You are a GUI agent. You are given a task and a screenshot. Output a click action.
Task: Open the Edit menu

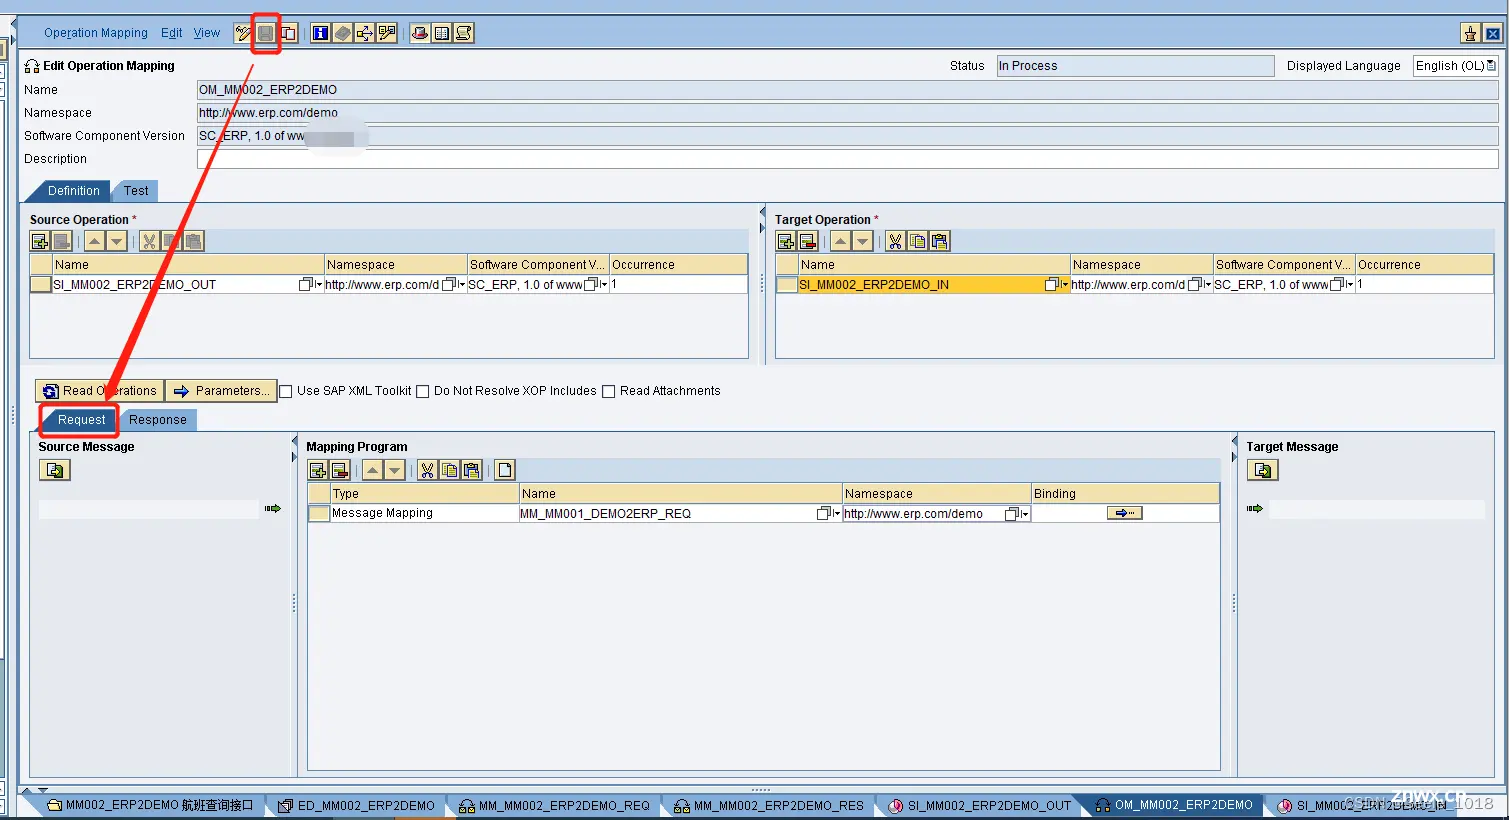pos(172,33)
